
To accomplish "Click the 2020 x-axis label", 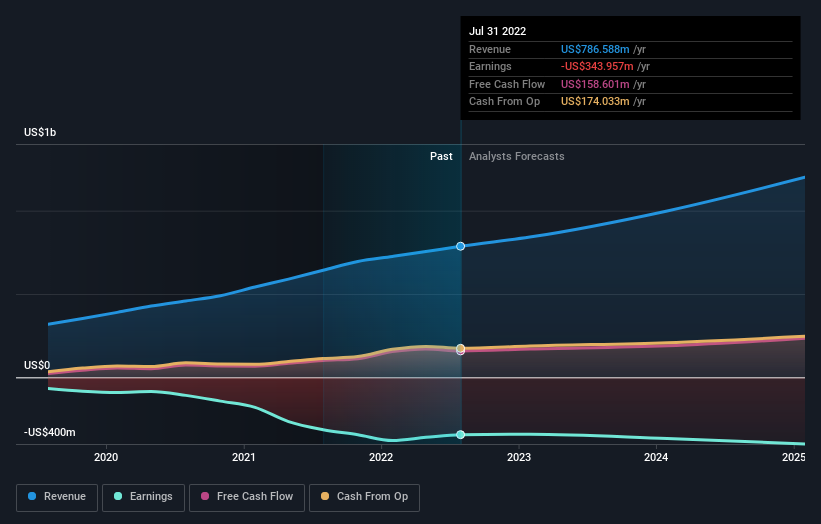I will (x=106, y=457).
